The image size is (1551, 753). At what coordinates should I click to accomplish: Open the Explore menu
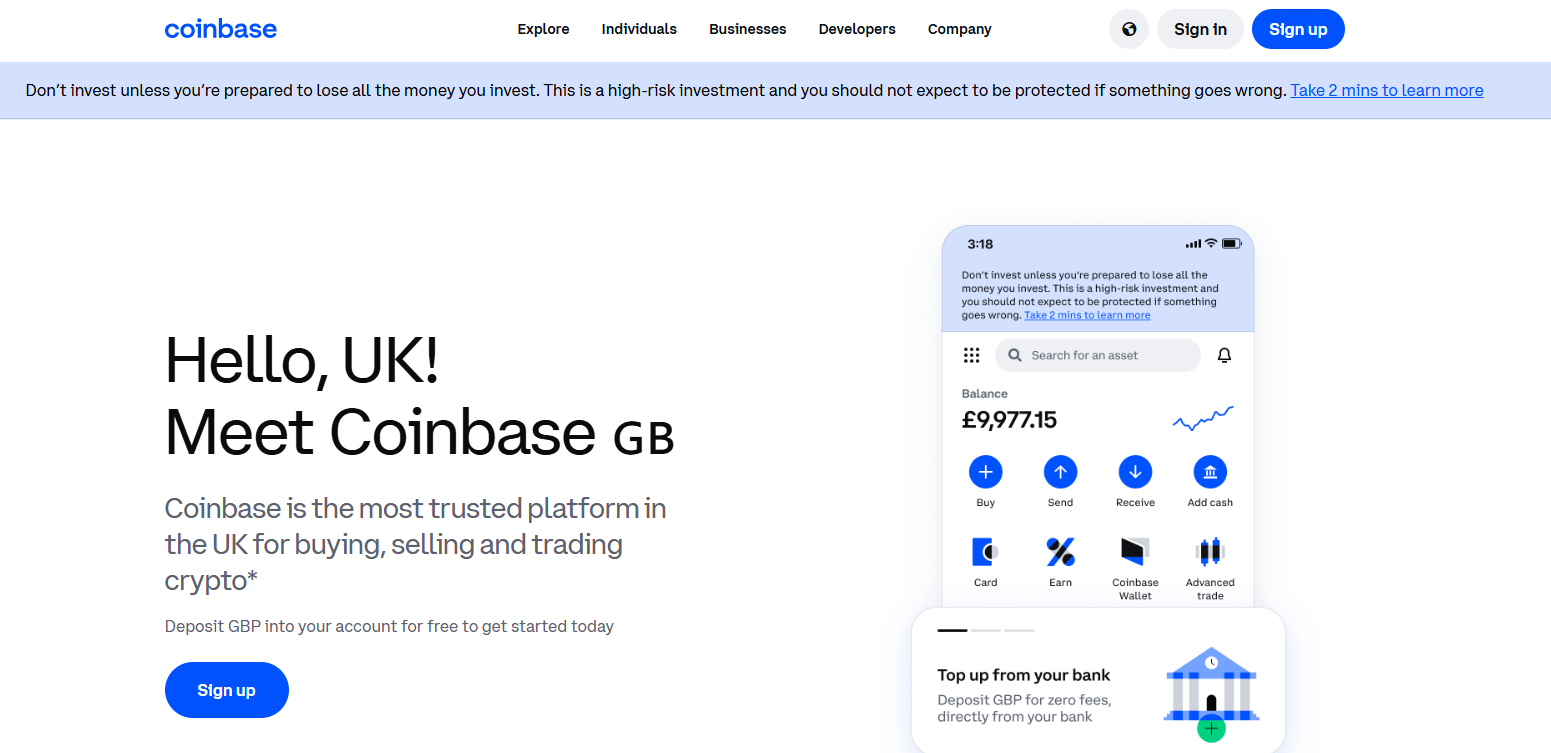tap(543, 29)
